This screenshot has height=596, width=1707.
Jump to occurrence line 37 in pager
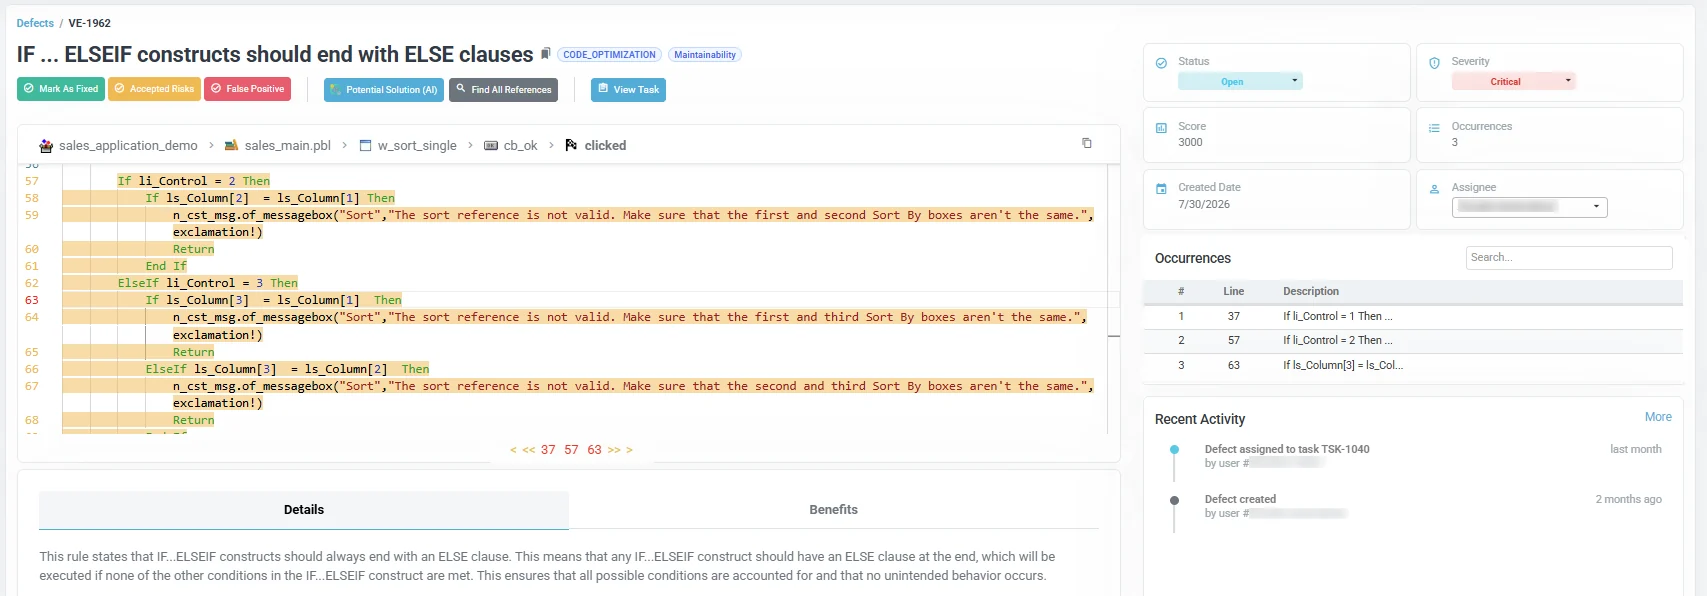tap(548, 450)
